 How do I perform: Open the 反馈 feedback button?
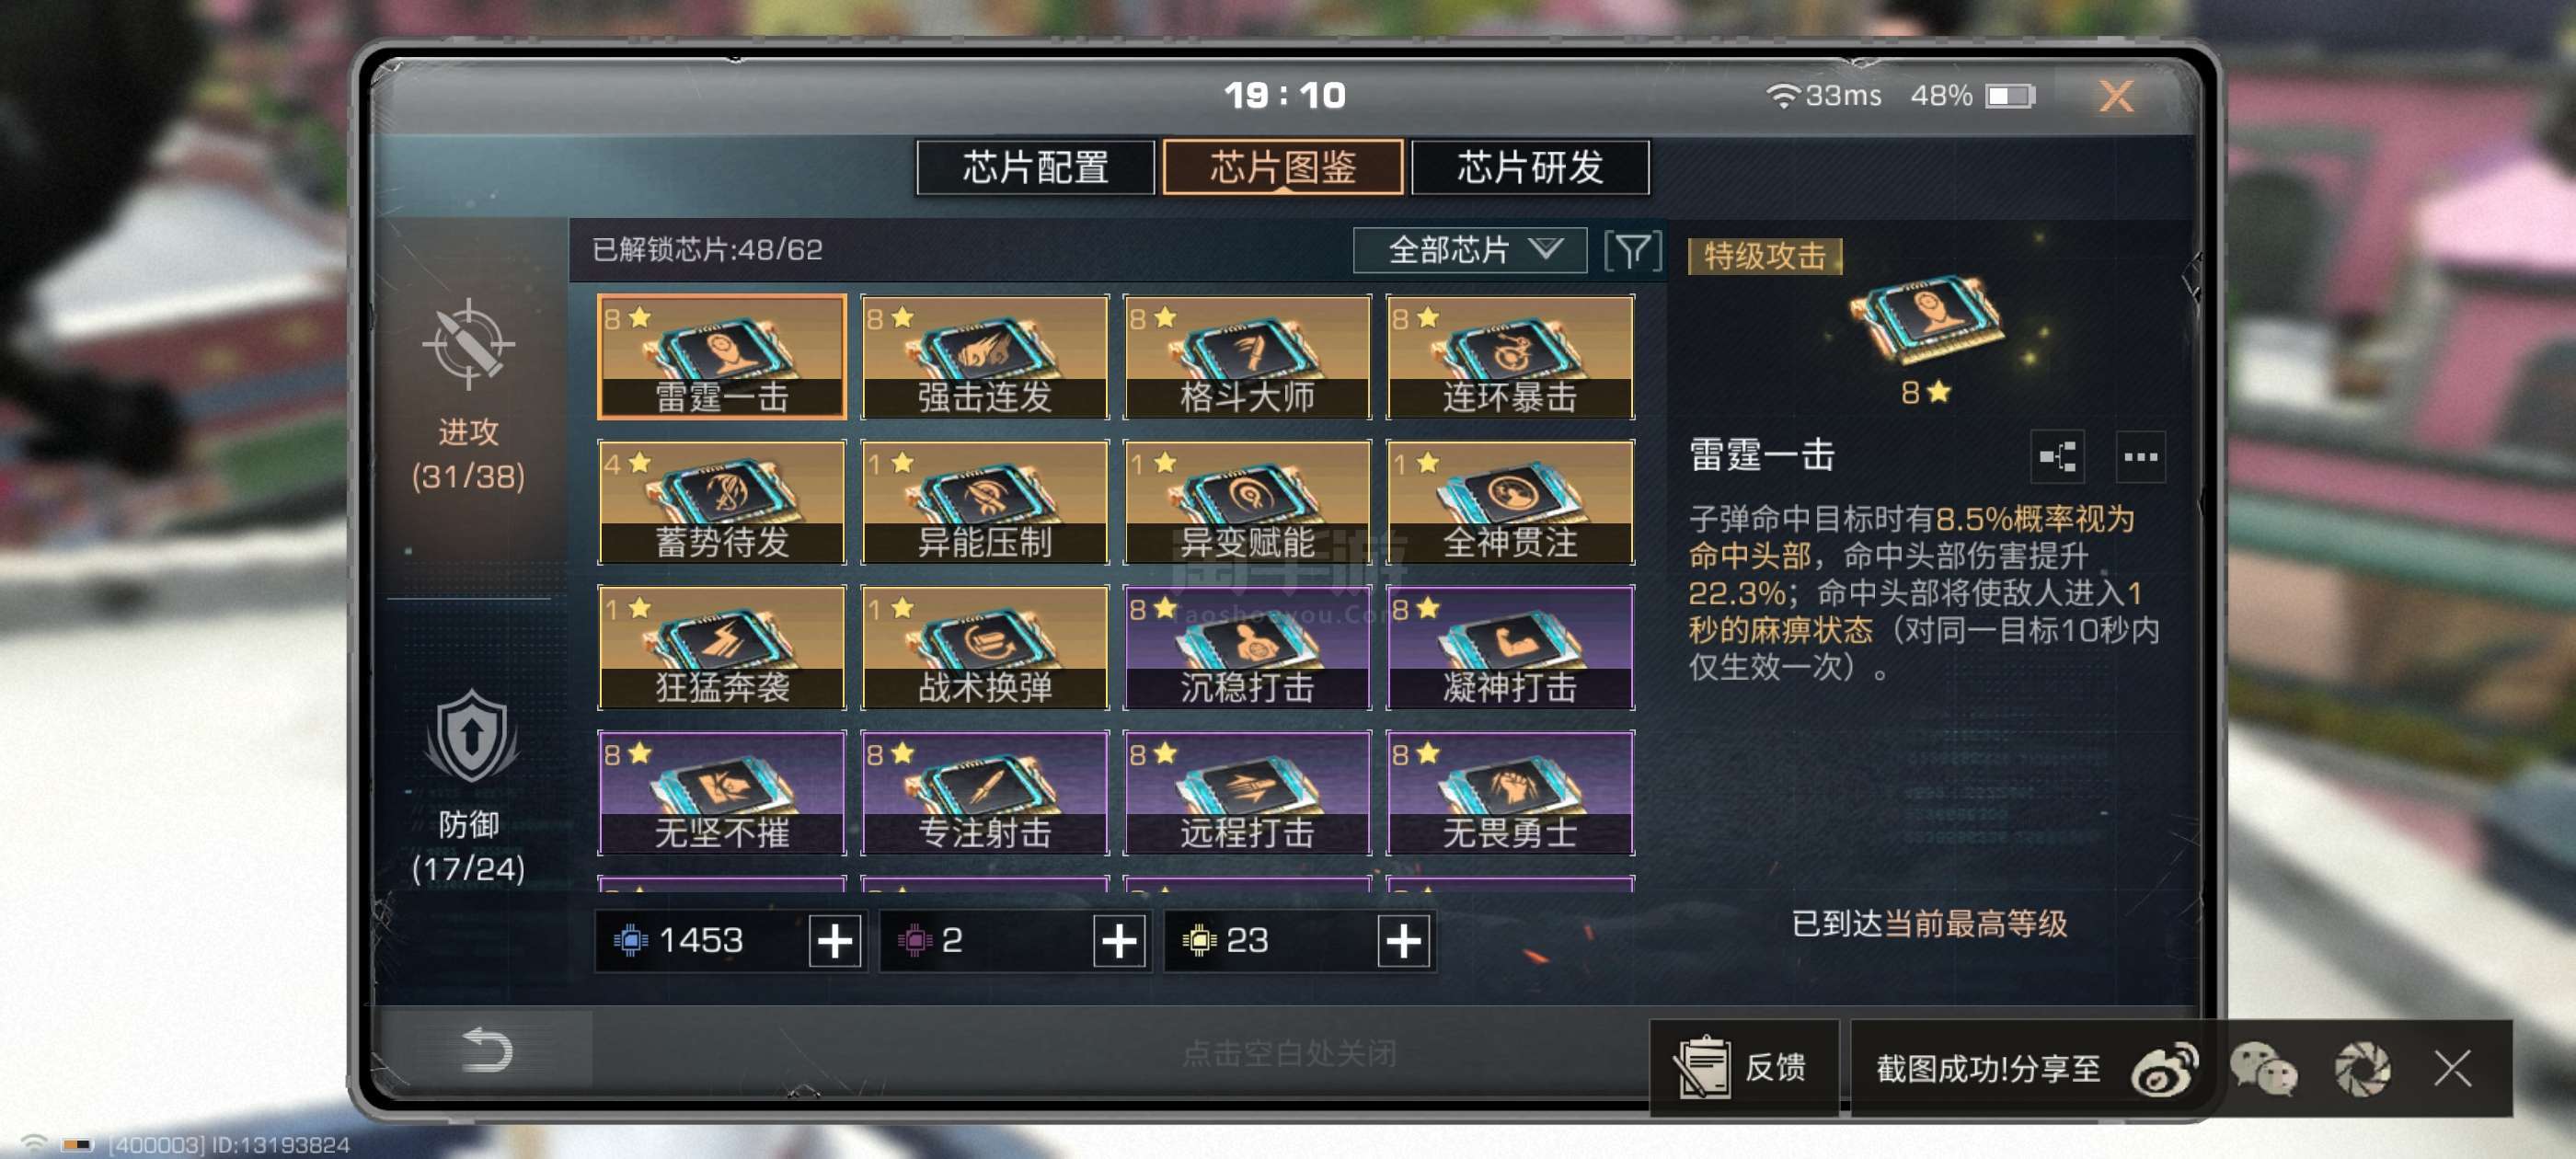[1744, 1068]
